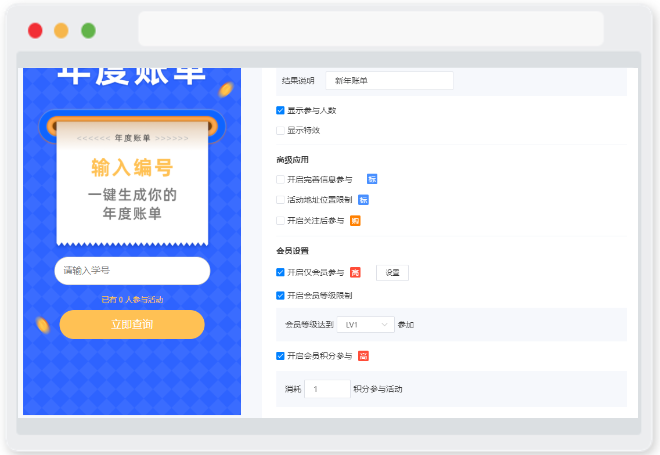Open the LV1 member level dropdown
This screenshot has height=455, width=660.
coord(365,325)
